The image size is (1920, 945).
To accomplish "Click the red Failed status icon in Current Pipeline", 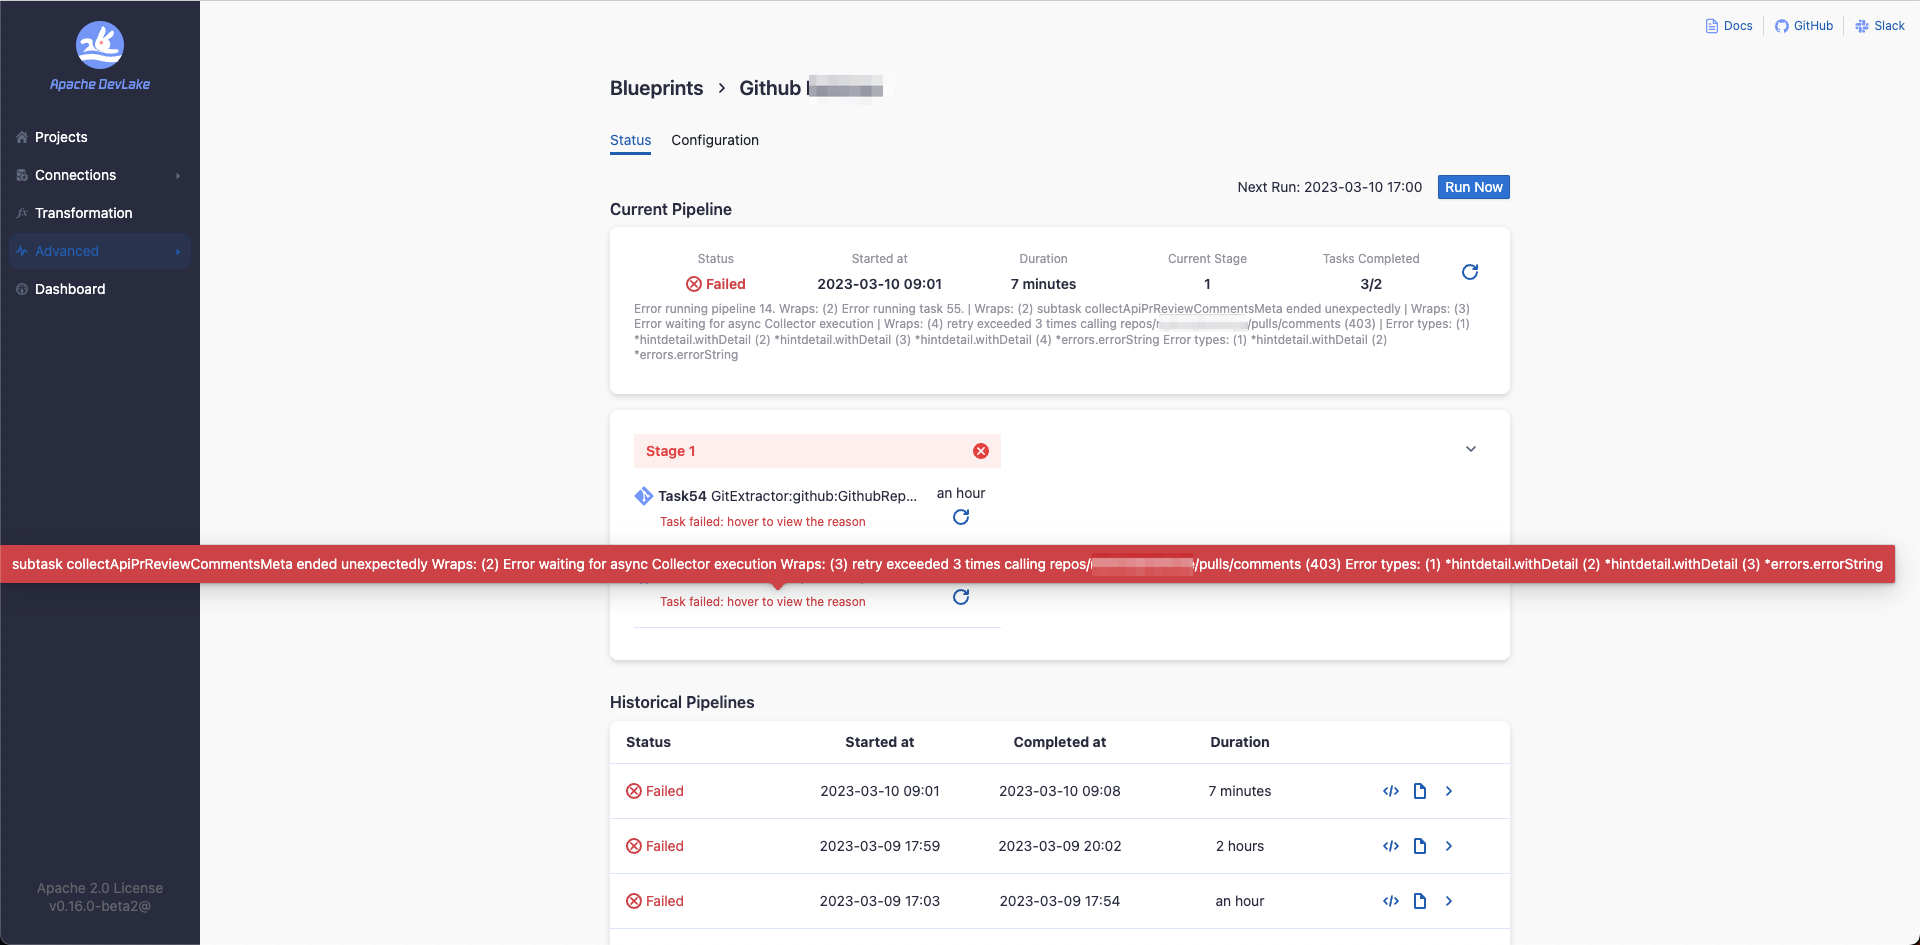I will pyautogui.click(x=693, y=284).
